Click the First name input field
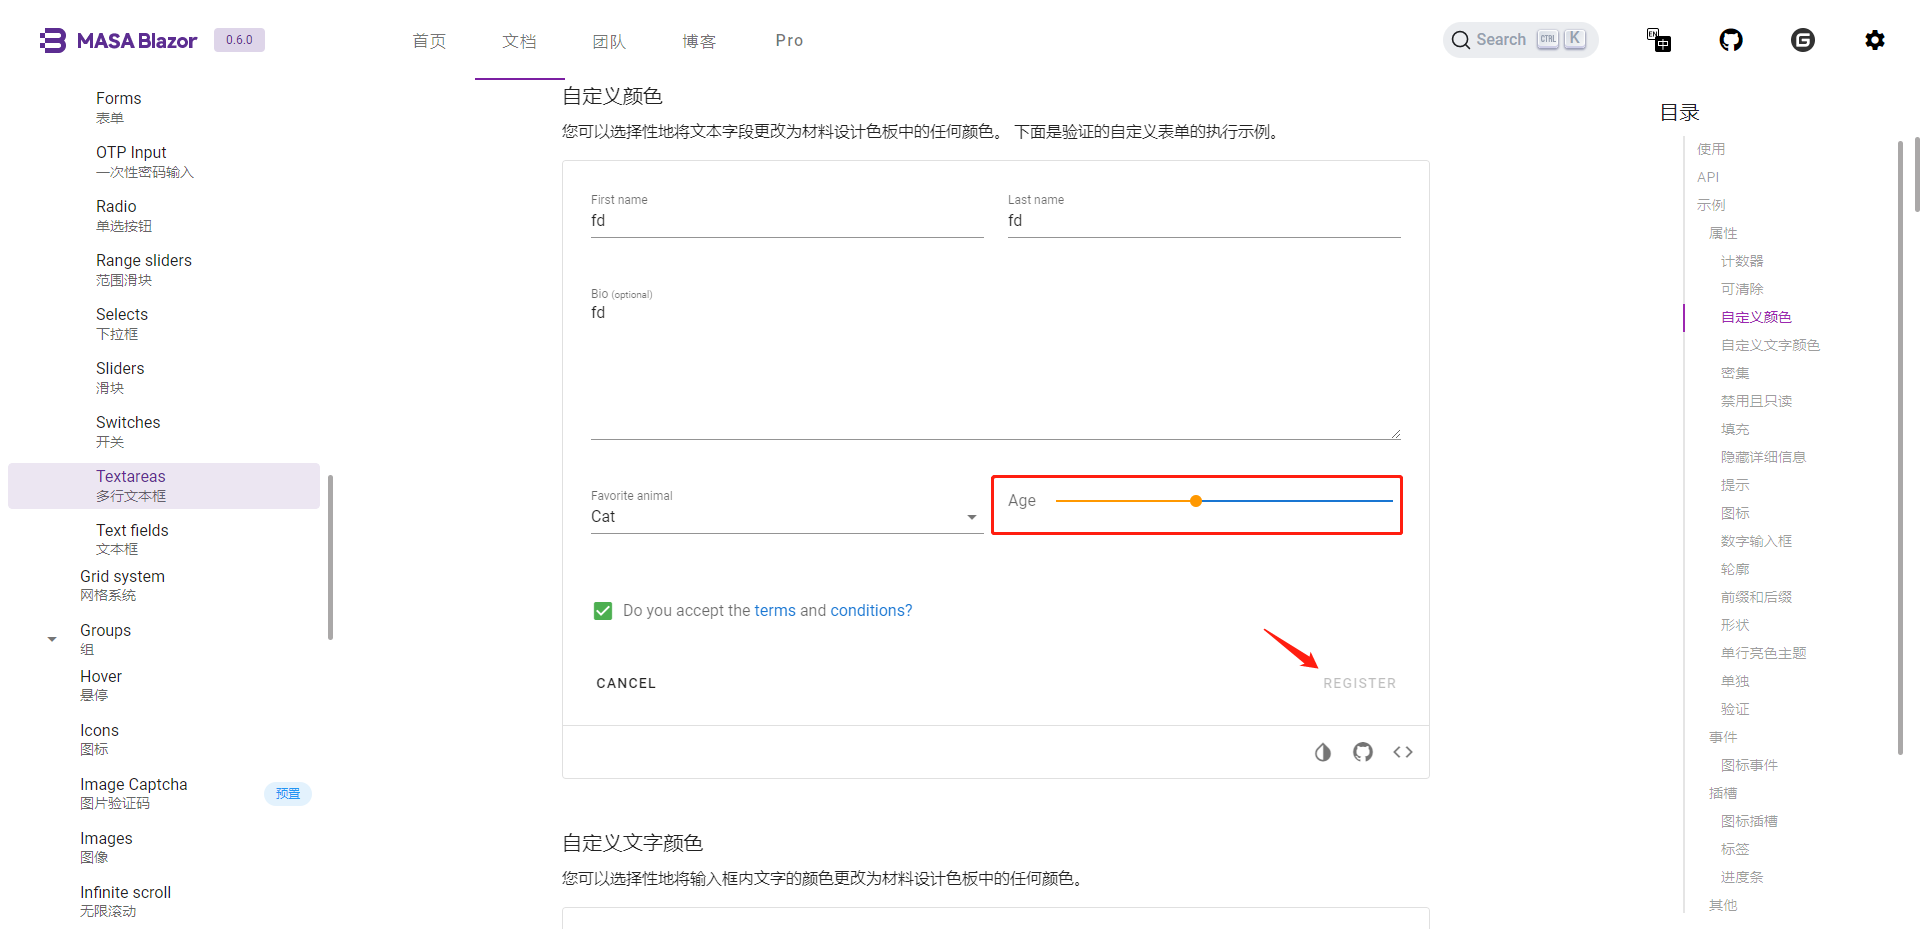 (x=787, y=220)
